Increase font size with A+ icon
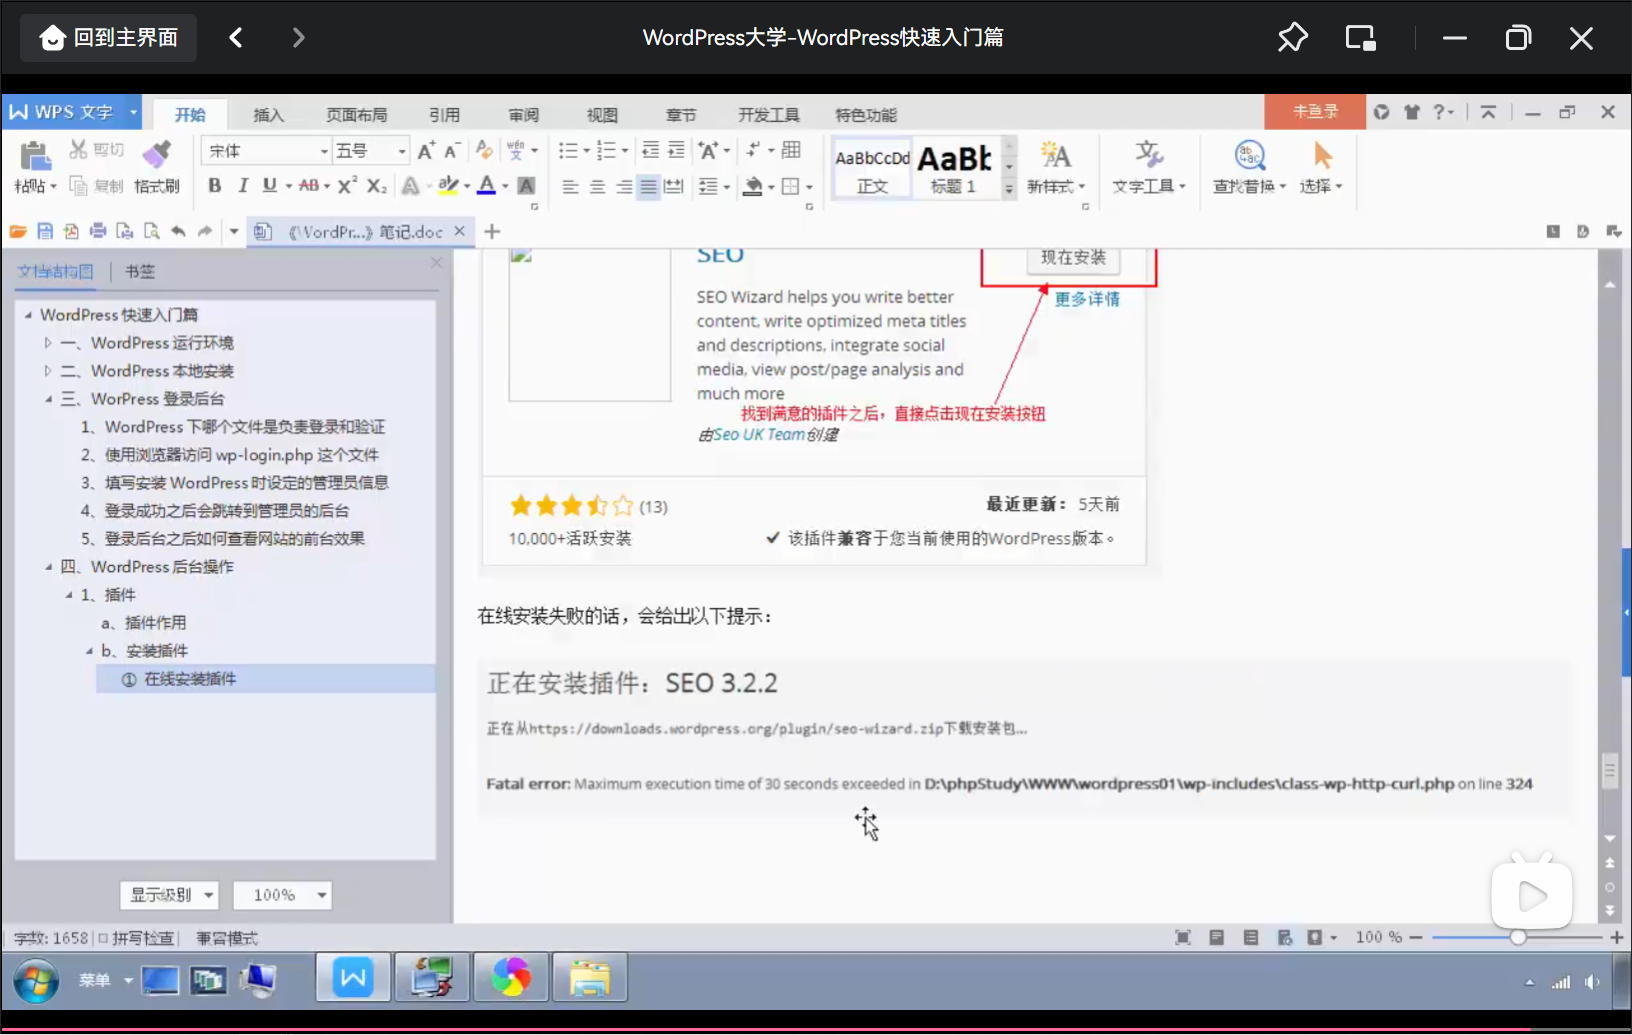 [426, 150]
